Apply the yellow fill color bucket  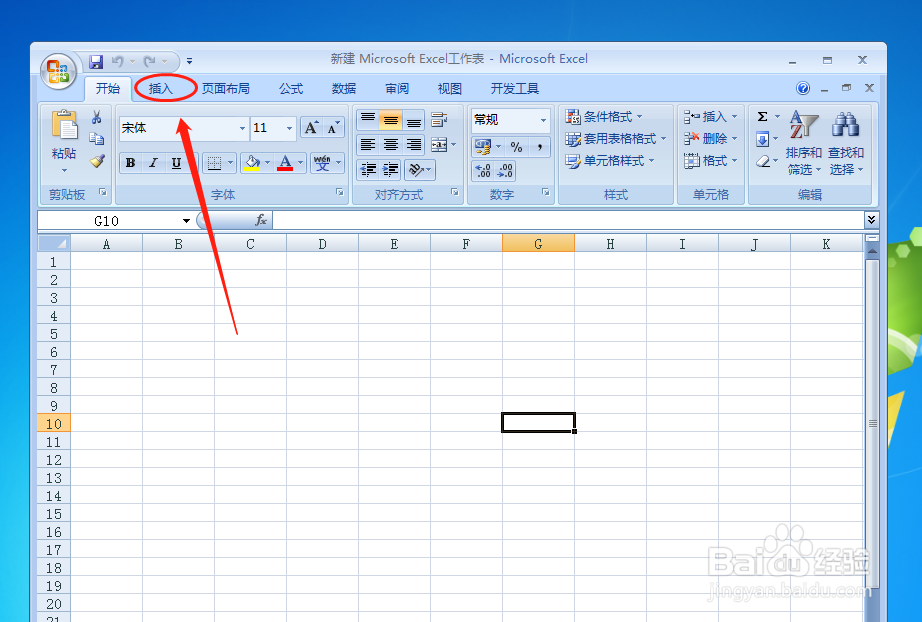pyautogui.click(x=252, y=163)
